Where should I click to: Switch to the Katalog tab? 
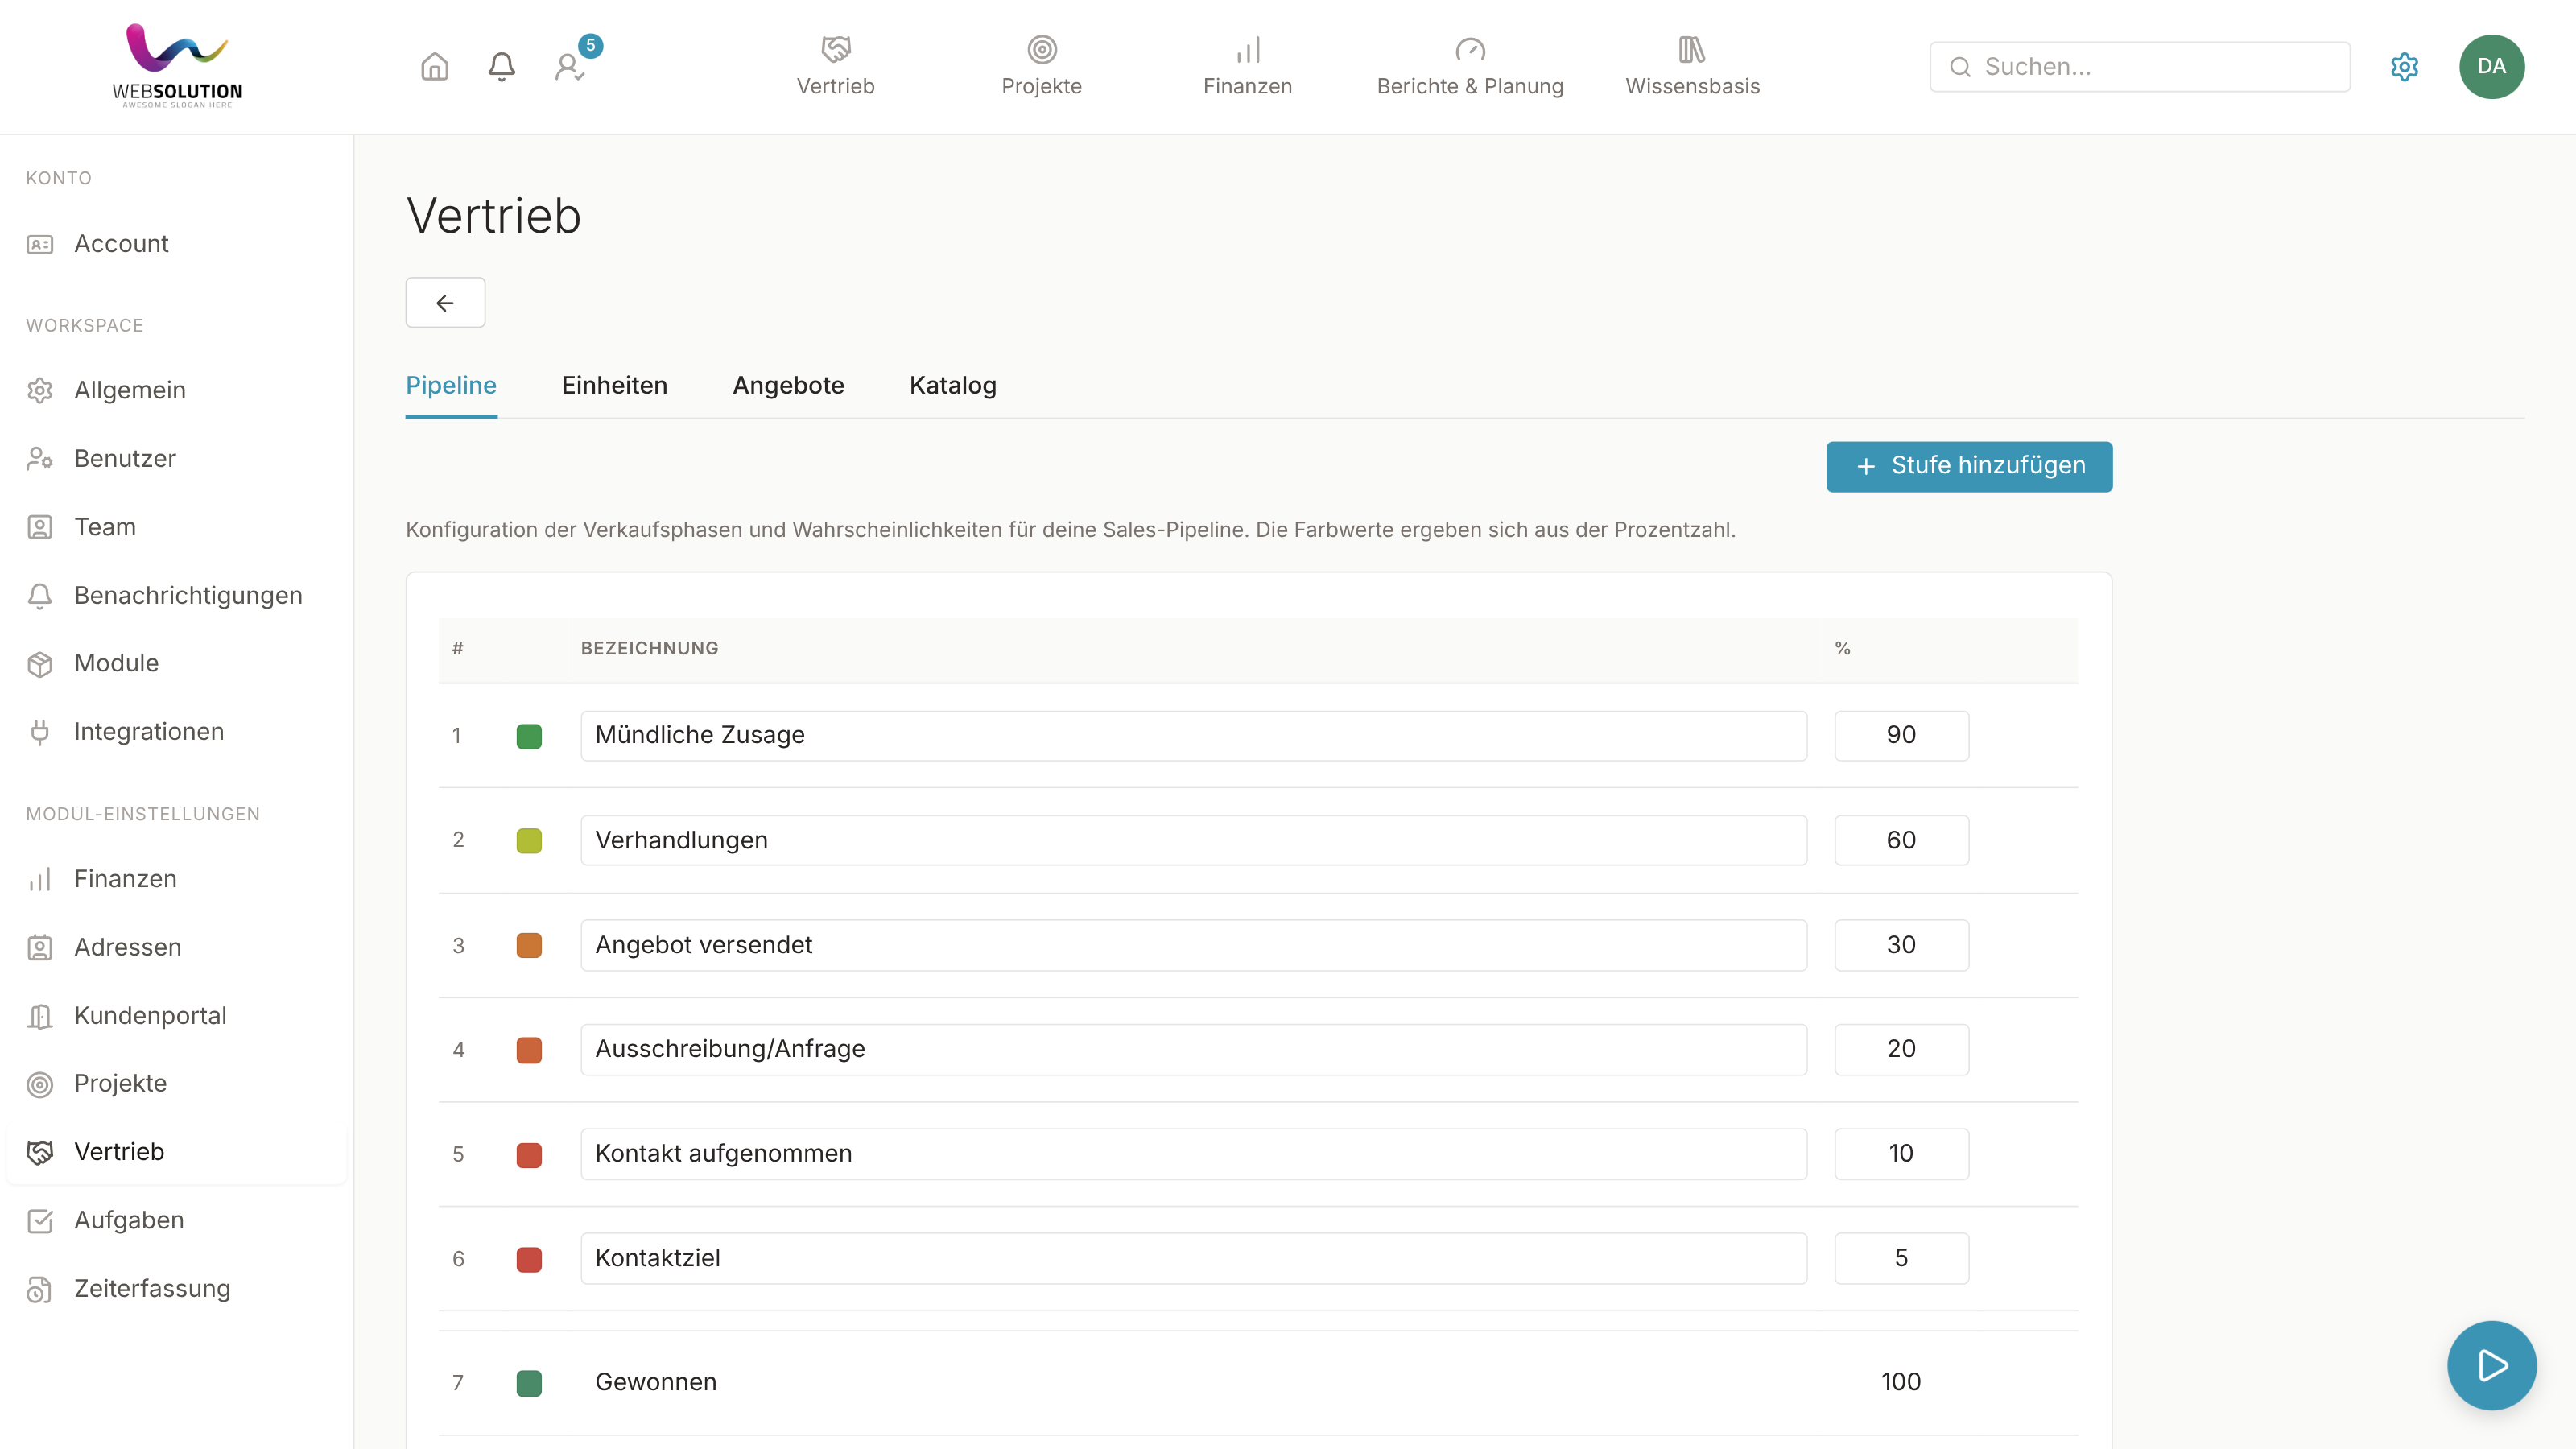[x=952, y=385]
